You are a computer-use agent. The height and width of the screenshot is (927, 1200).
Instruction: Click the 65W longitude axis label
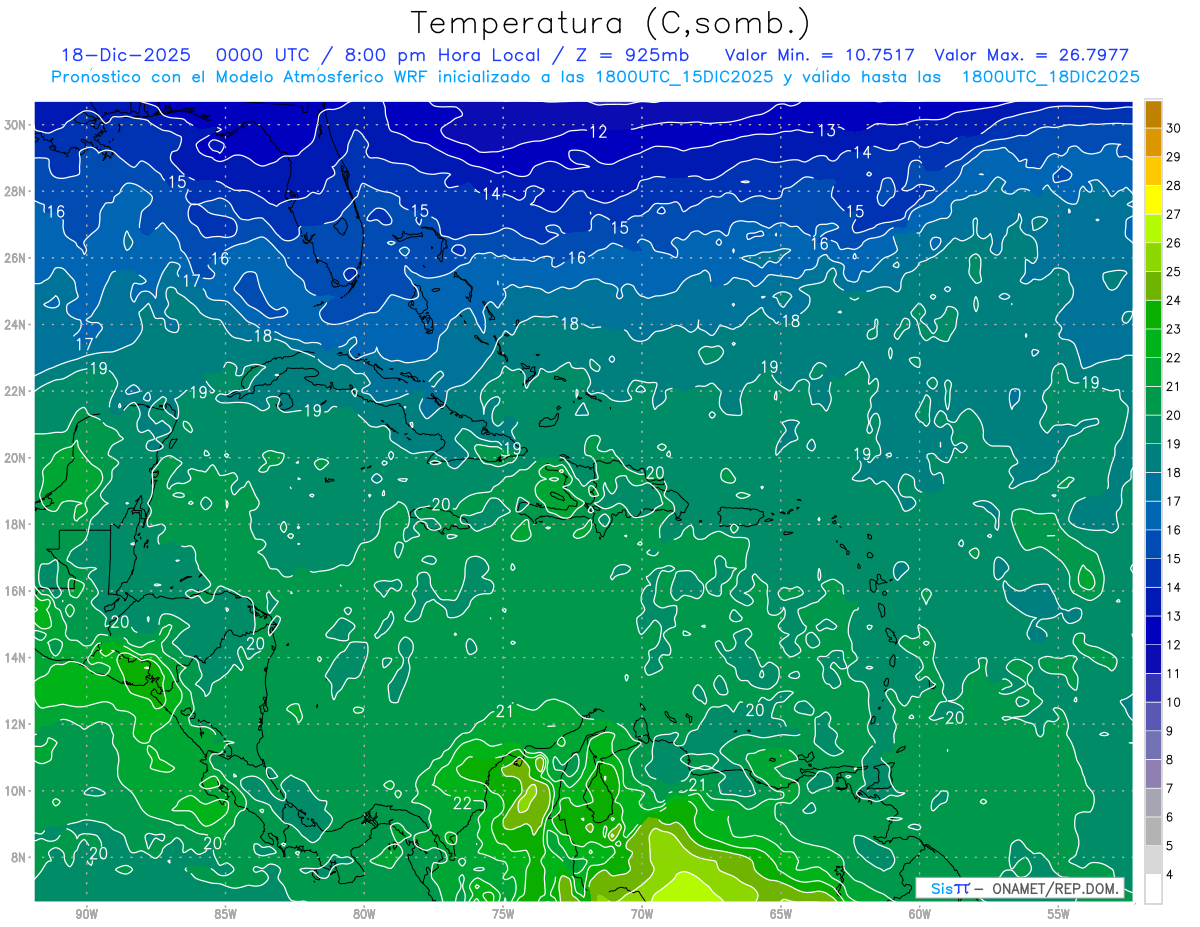tap(781, 914)
